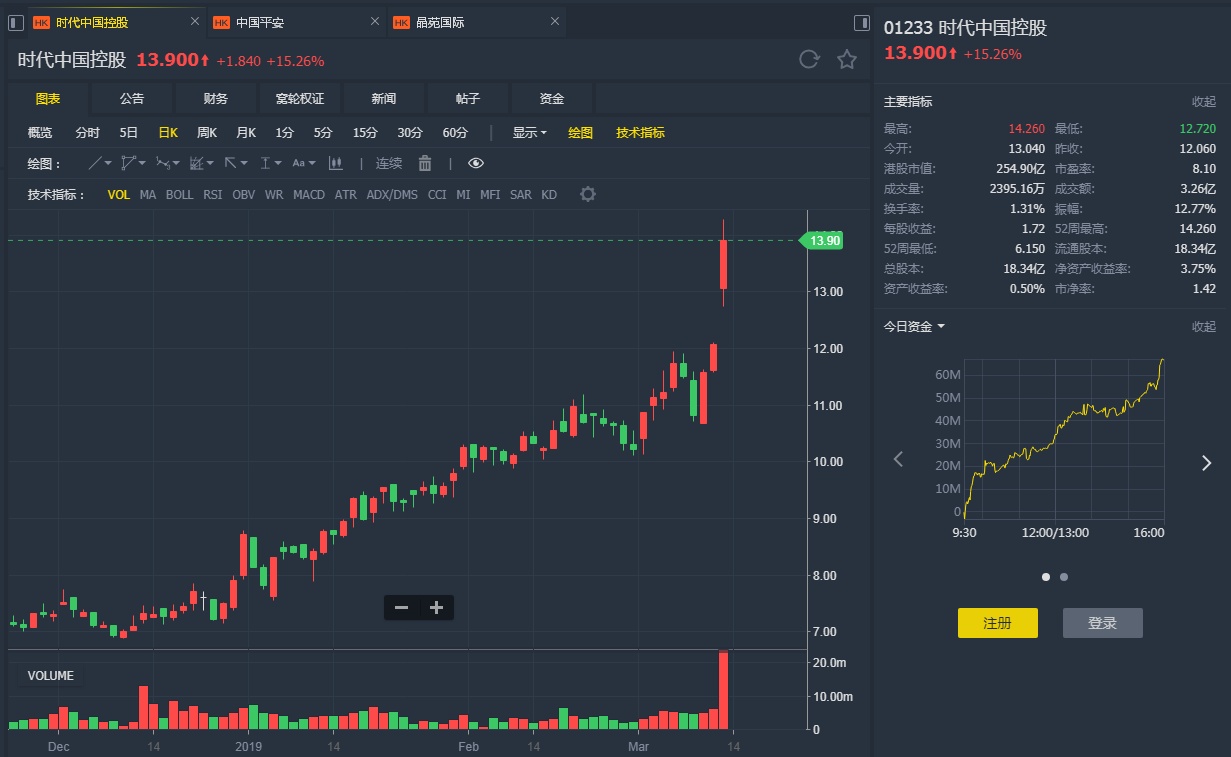The height and width of the screenshot is (757, 1231).
Task: Open the 新闻 news tab
Action: (x=384, y=98)
